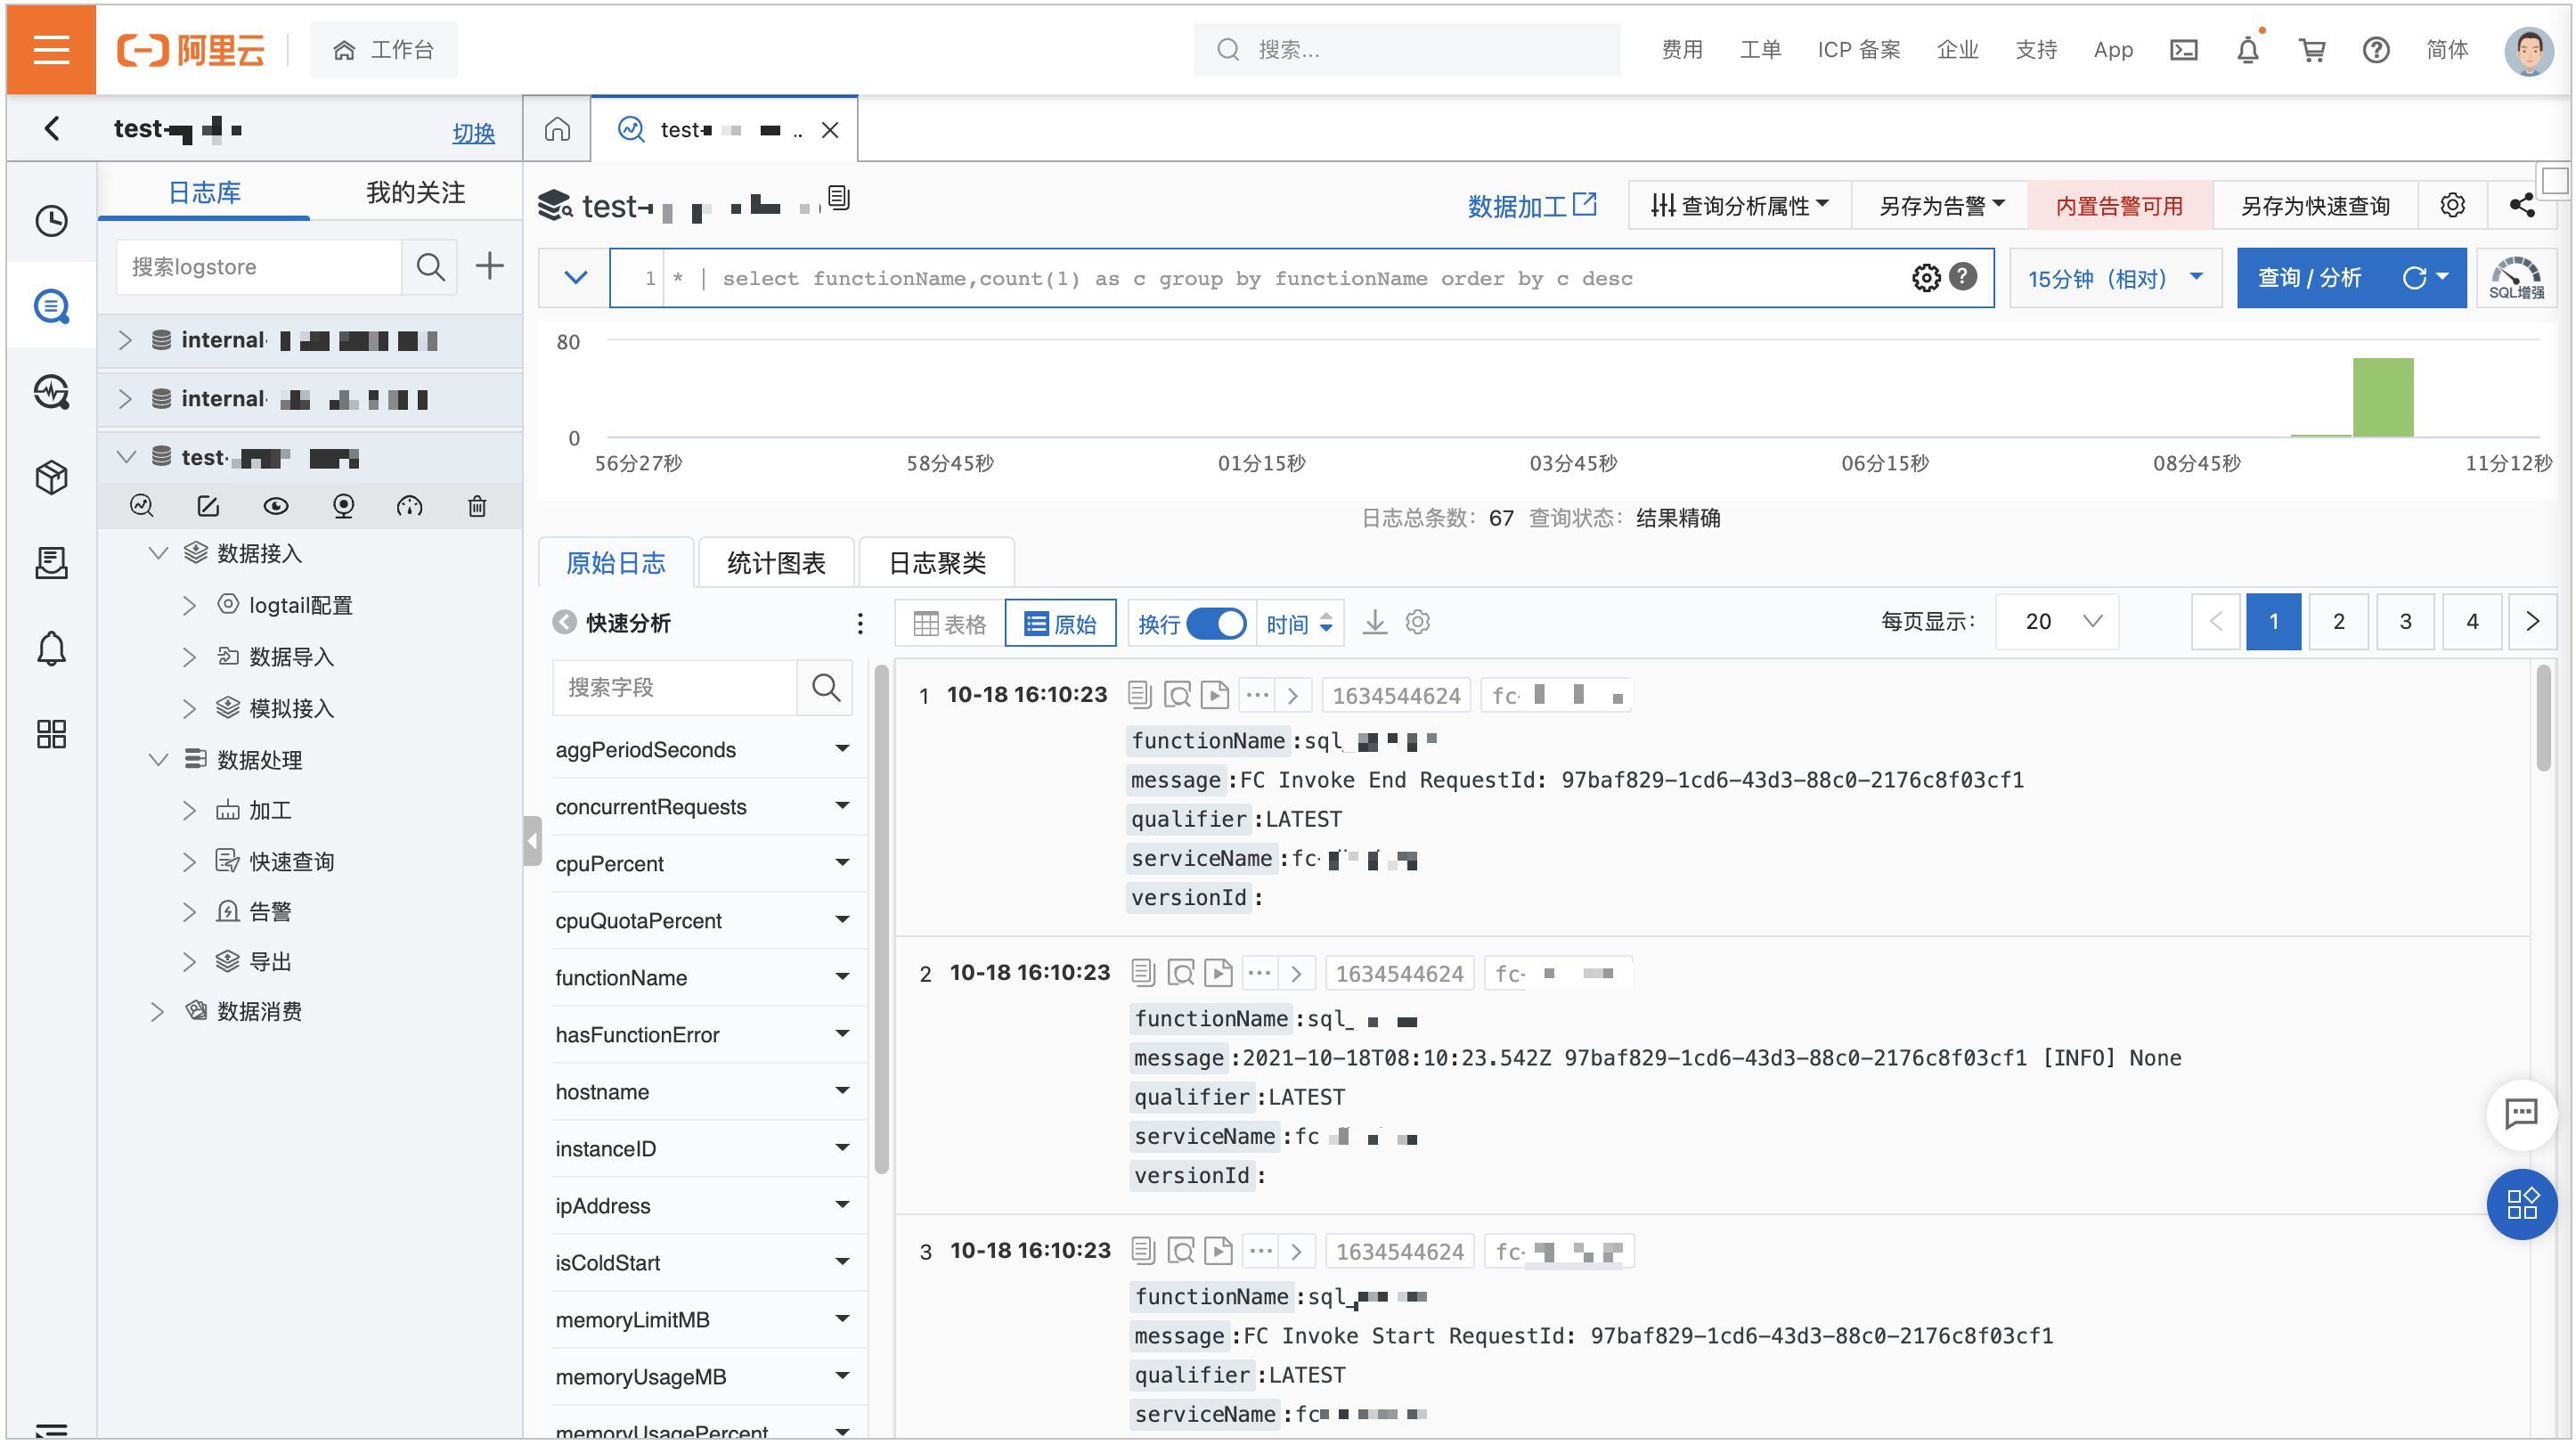Open settings gear in the query toolbar
This screenshot has height=1445, width=2576.
pyautogui.click(x=2452, y=205)
